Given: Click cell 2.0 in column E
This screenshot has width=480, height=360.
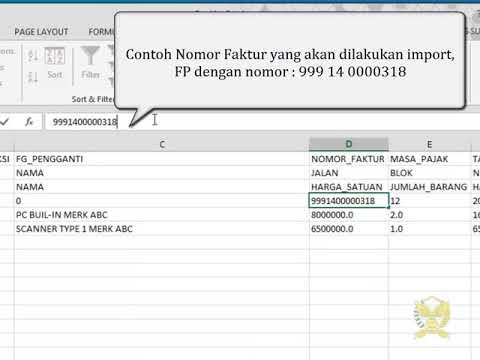Looking at the screenshot, I should click(430, 215).
